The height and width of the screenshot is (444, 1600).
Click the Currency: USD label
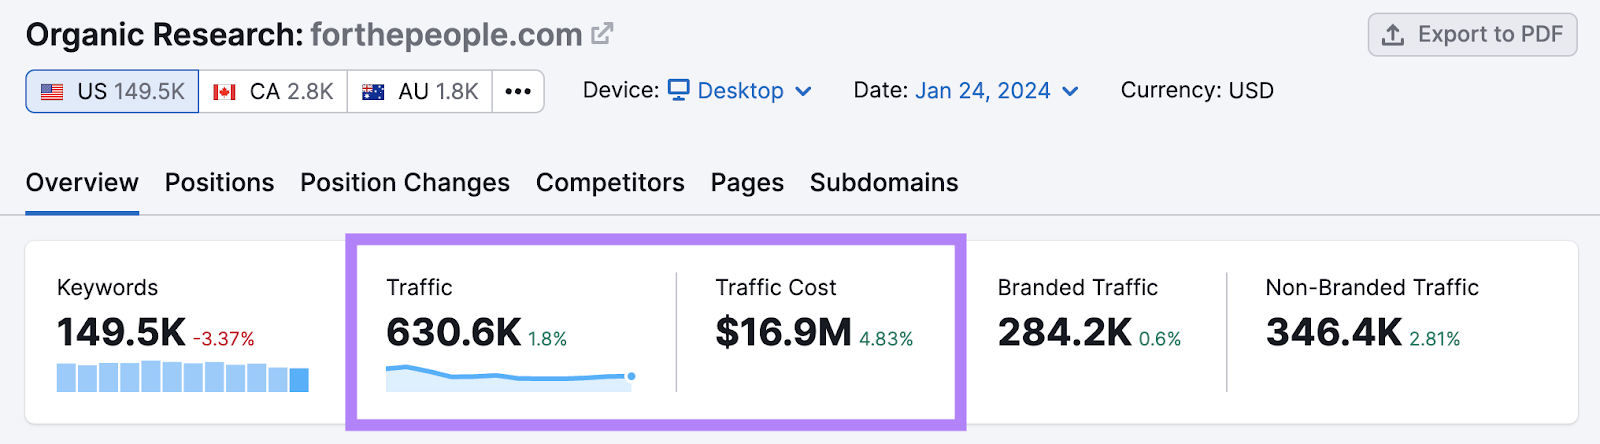[1197, 91]
